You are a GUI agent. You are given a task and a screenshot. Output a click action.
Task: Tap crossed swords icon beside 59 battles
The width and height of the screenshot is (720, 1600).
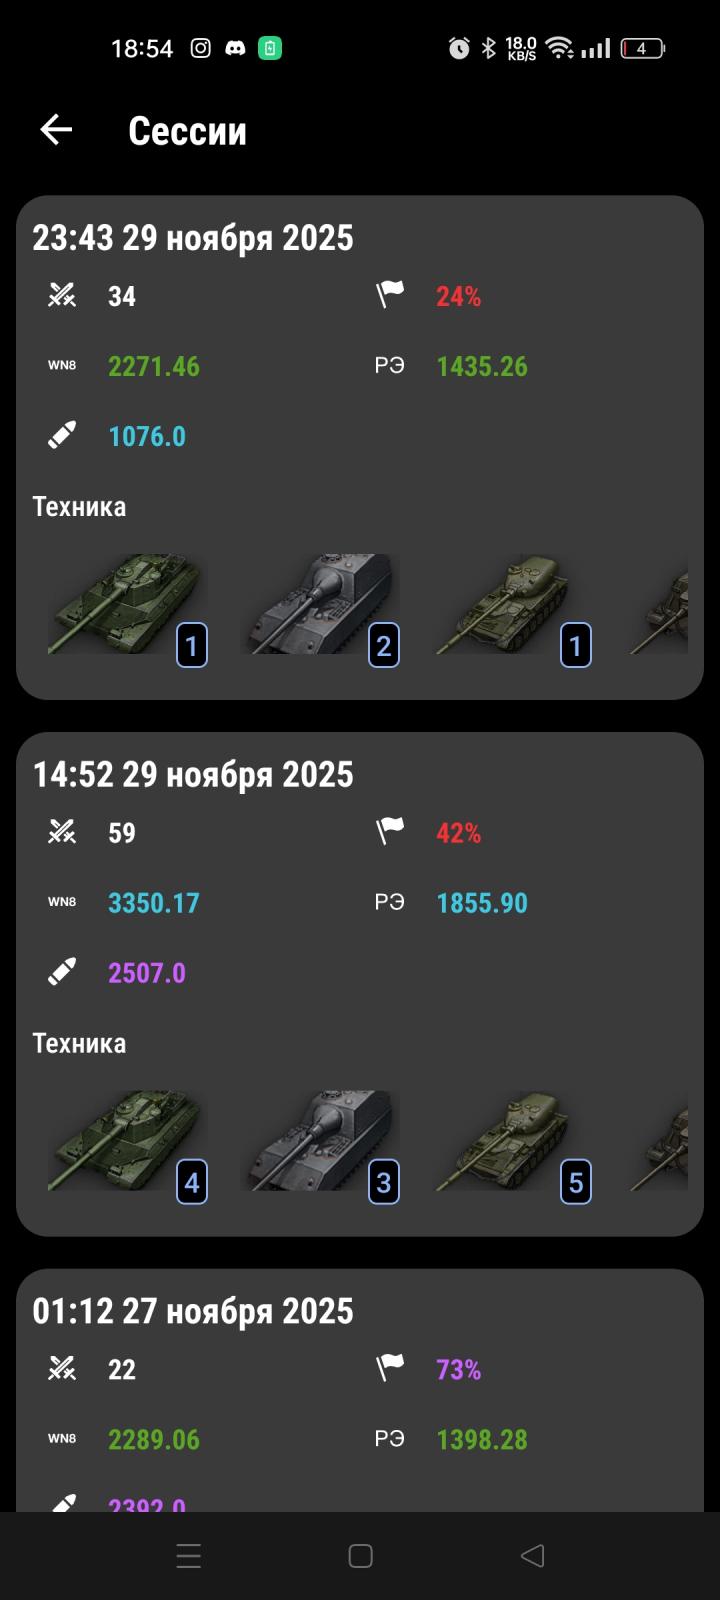(62, 832)
